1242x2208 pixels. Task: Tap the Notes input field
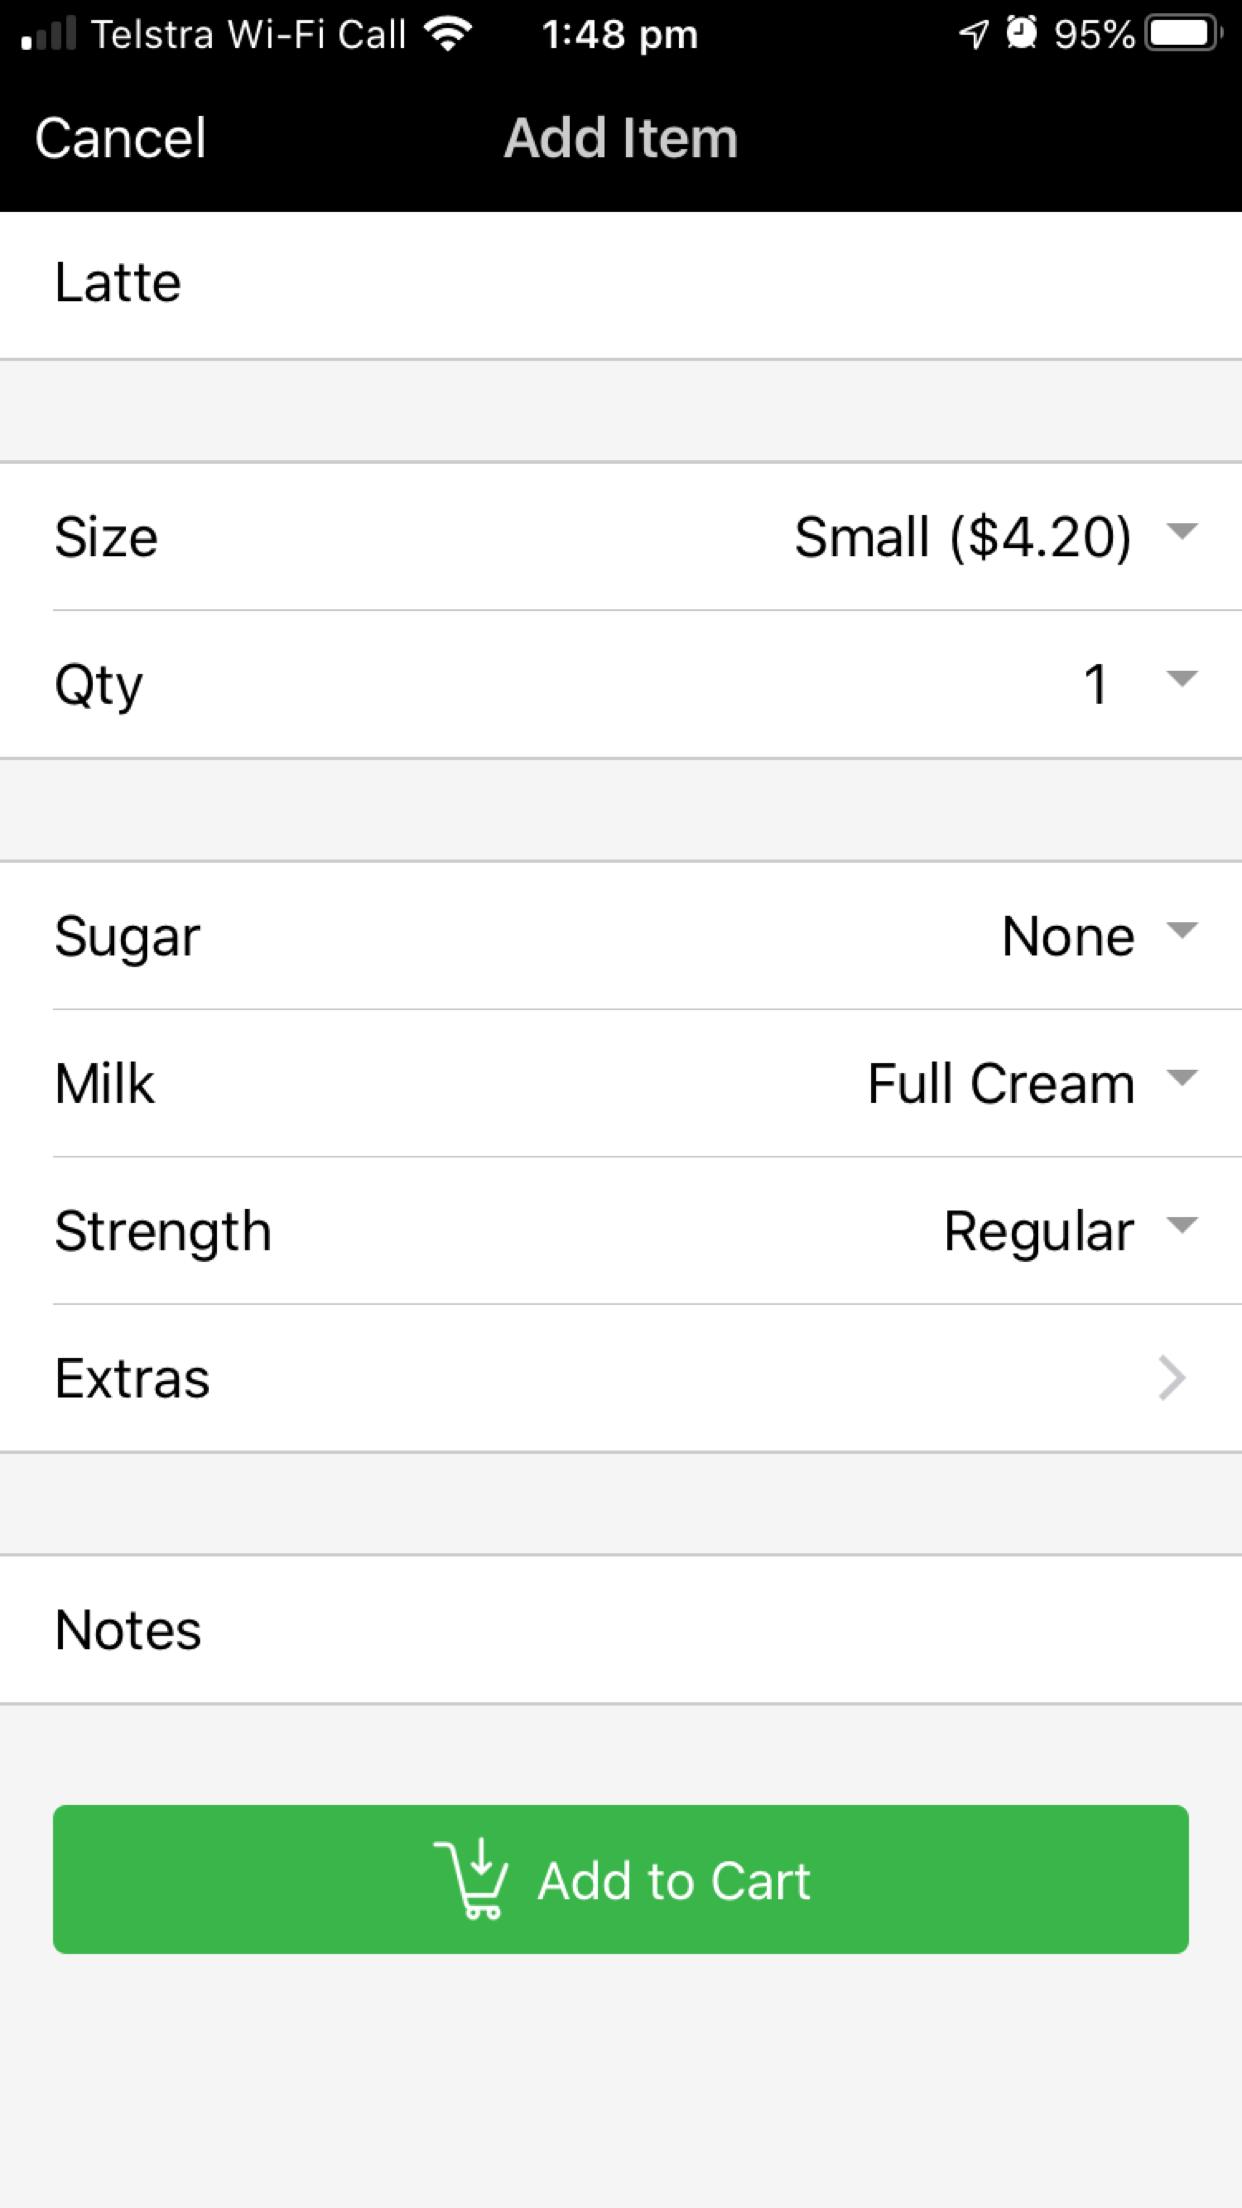(x=621, y=1629)
